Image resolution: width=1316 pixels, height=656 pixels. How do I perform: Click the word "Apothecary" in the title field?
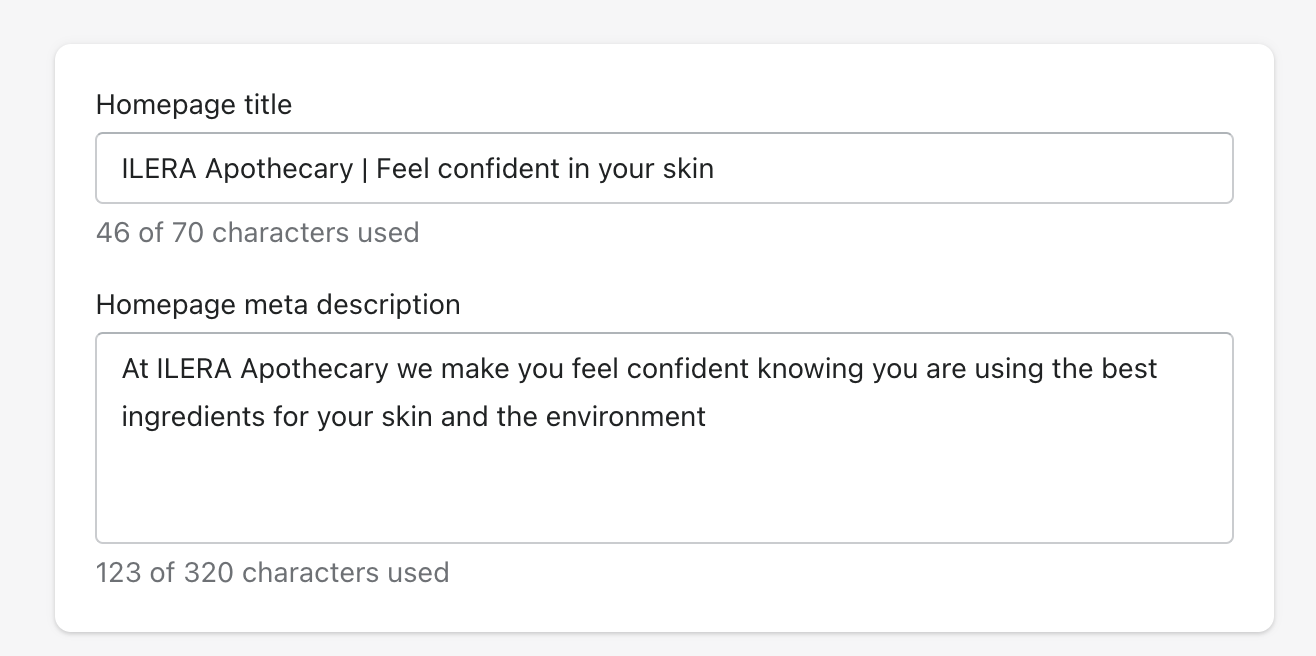click(x=279, y=168)
